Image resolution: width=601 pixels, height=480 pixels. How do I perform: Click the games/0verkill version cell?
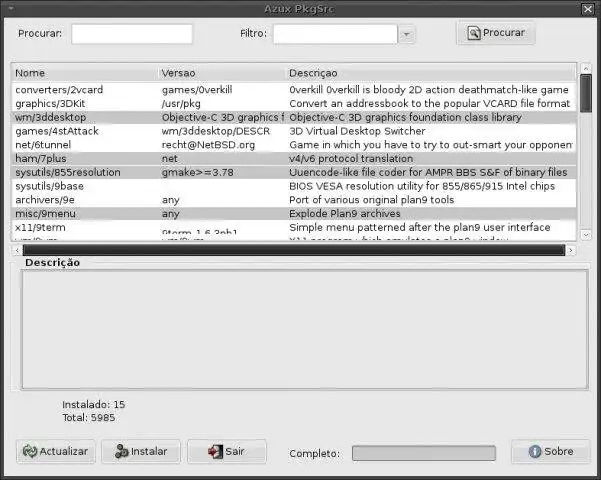[x=197, y=90]
